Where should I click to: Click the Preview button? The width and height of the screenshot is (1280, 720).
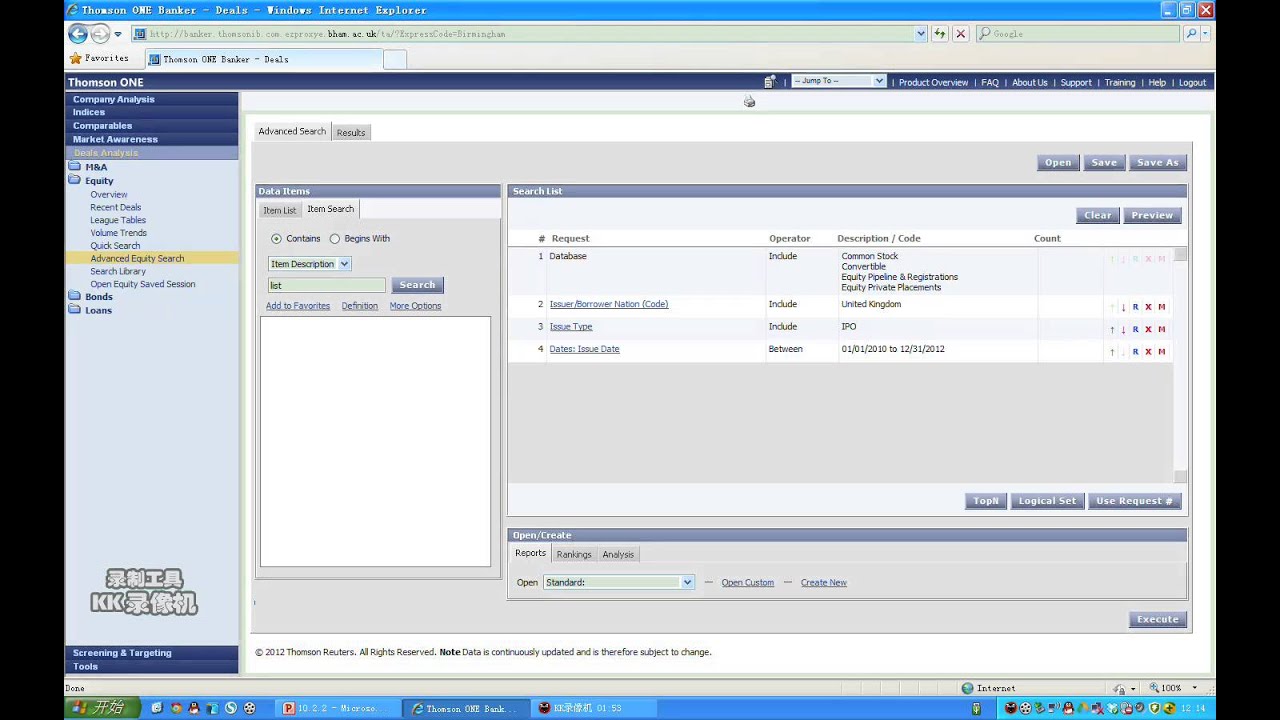point(1152,215)
